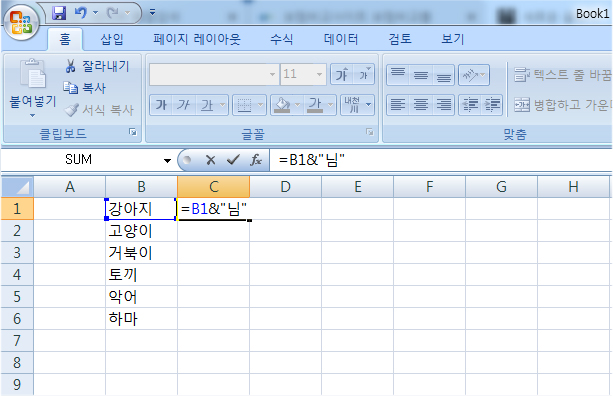This screenshot has height=396, width=613.
Task: Select cell B5 containing 악어
Action: [x=141, y=296]
